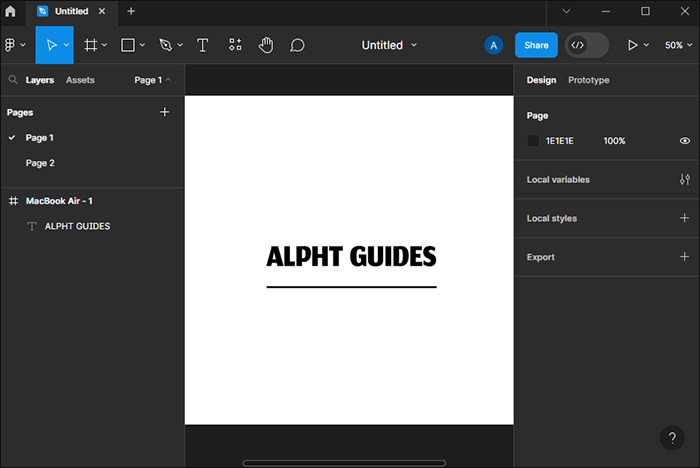This screenshot has height=468, width=700.
Task: Open local variables settings icon
Action: [684, 180]
